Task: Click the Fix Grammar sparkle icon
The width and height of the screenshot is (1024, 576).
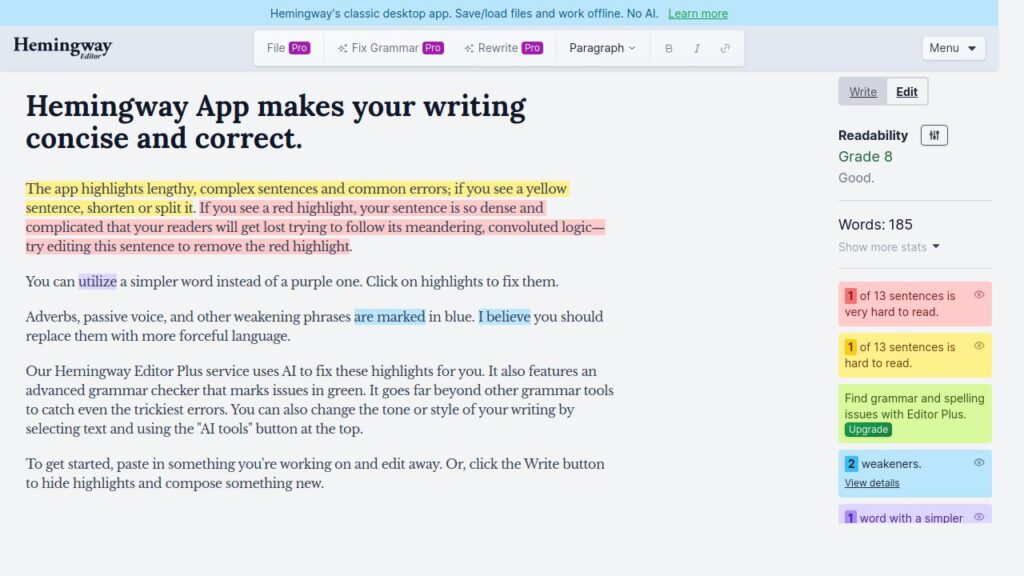Action: point(342,47)
